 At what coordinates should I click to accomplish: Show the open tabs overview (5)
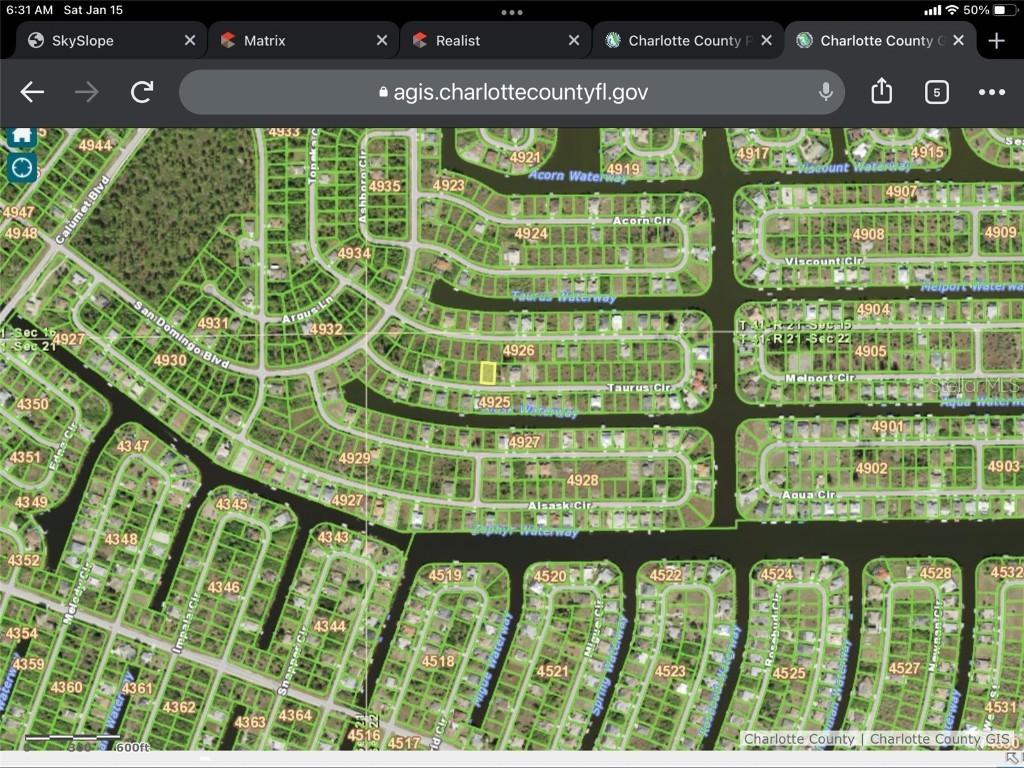pos(936,92)
